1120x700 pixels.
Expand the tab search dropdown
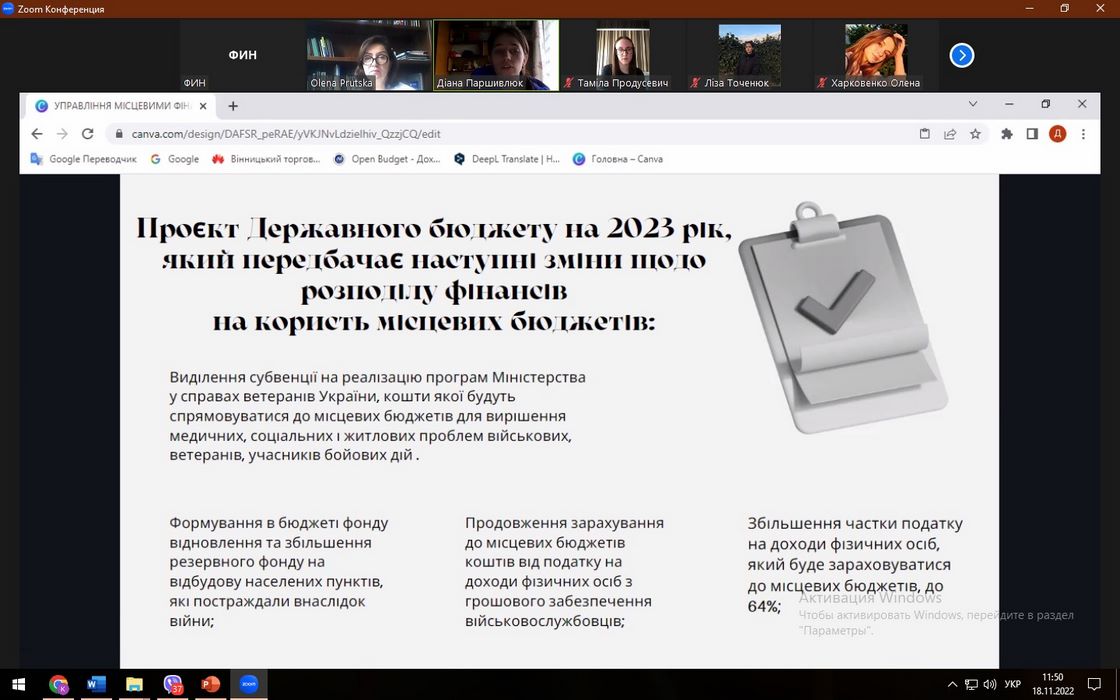tap(973, 104)
